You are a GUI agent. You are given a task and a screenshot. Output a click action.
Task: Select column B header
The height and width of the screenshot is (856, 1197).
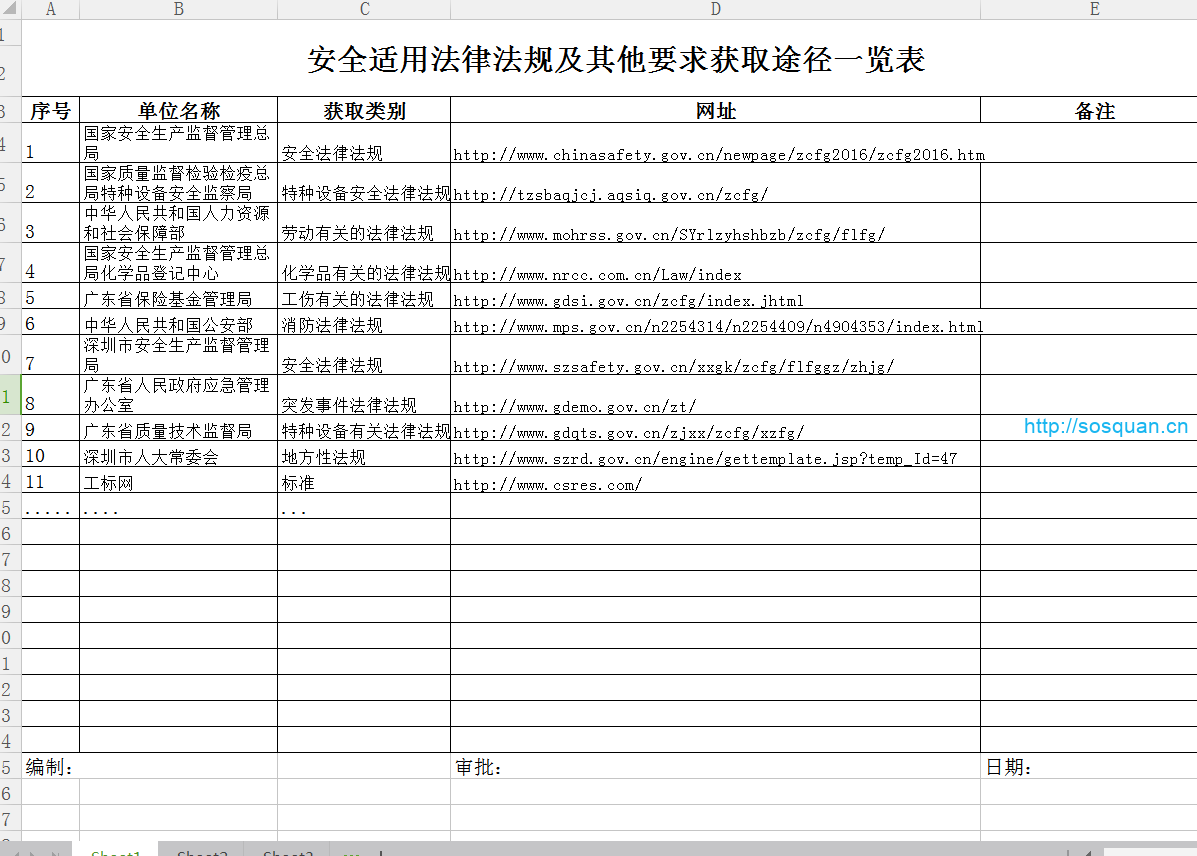tap(178, 9)
